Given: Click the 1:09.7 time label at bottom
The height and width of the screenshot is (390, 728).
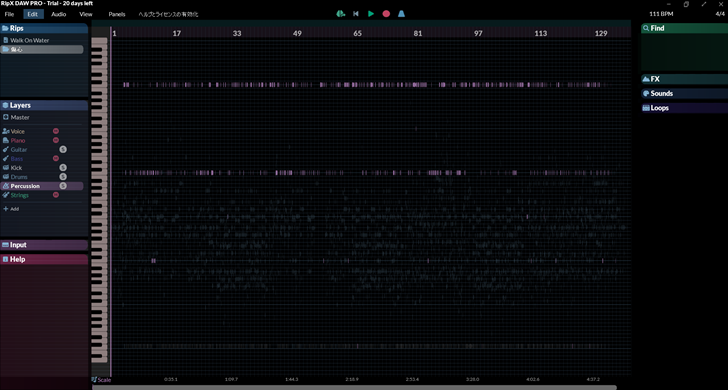Looking at the screenshot, I should pos(231,379).
